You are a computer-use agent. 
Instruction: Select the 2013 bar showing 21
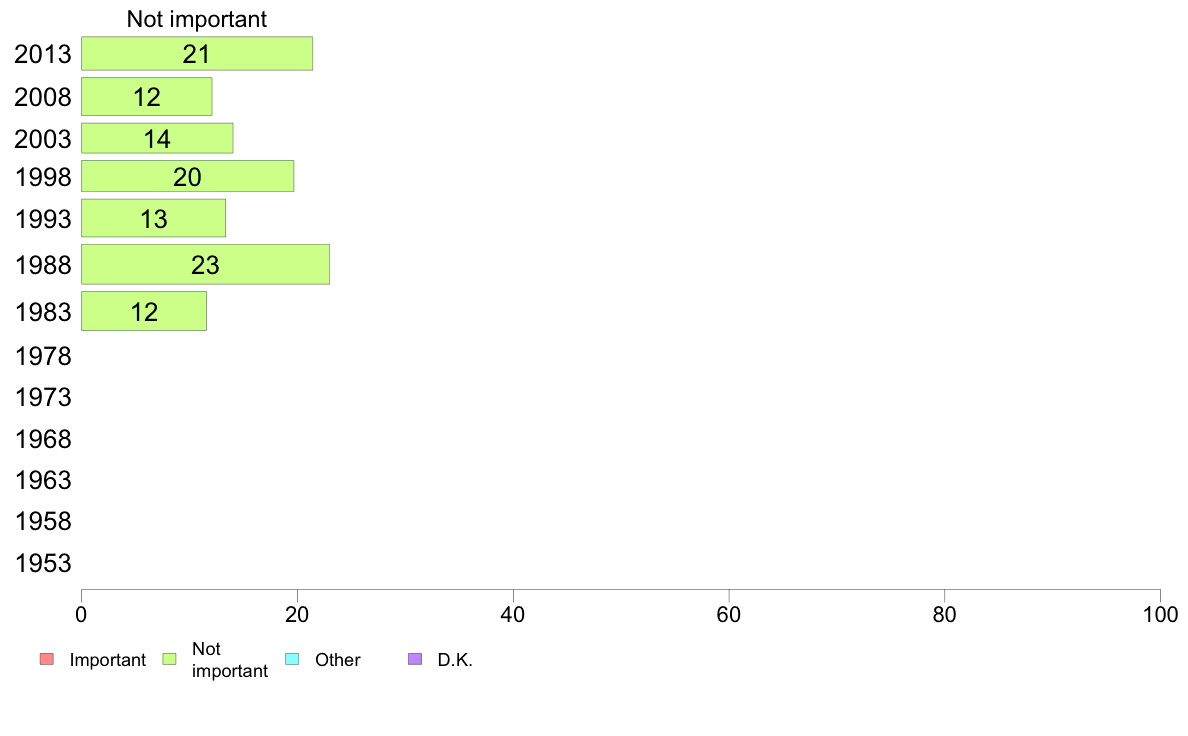[x=197, y=53]
